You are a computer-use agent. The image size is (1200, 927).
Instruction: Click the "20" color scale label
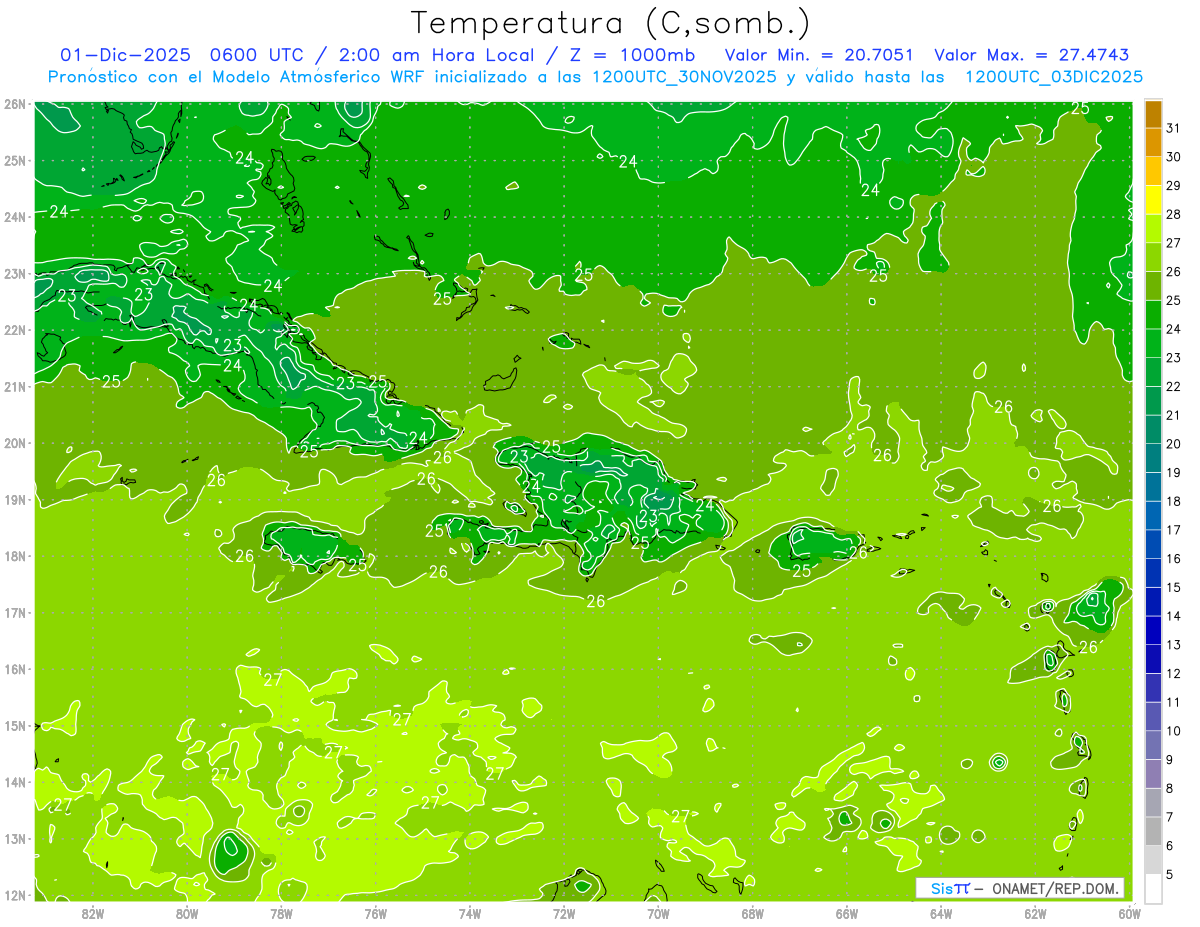coord(1174,444)
